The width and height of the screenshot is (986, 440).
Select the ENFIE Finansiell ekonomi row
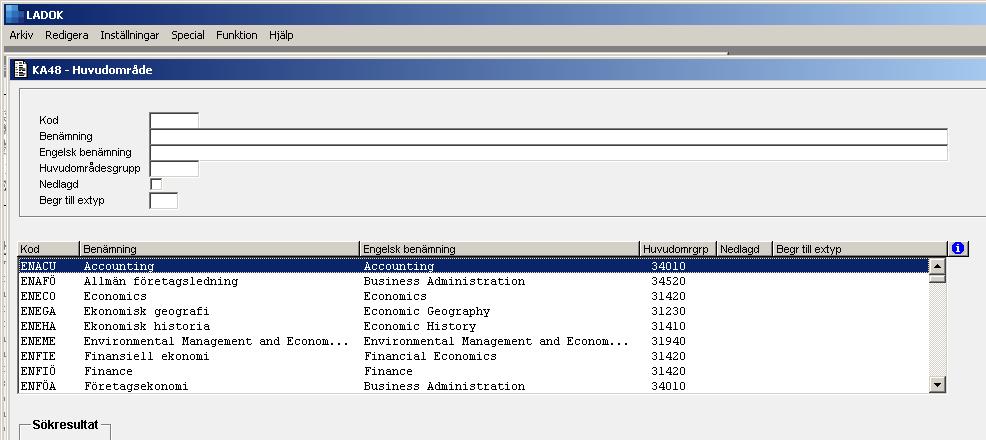(474, 356)
